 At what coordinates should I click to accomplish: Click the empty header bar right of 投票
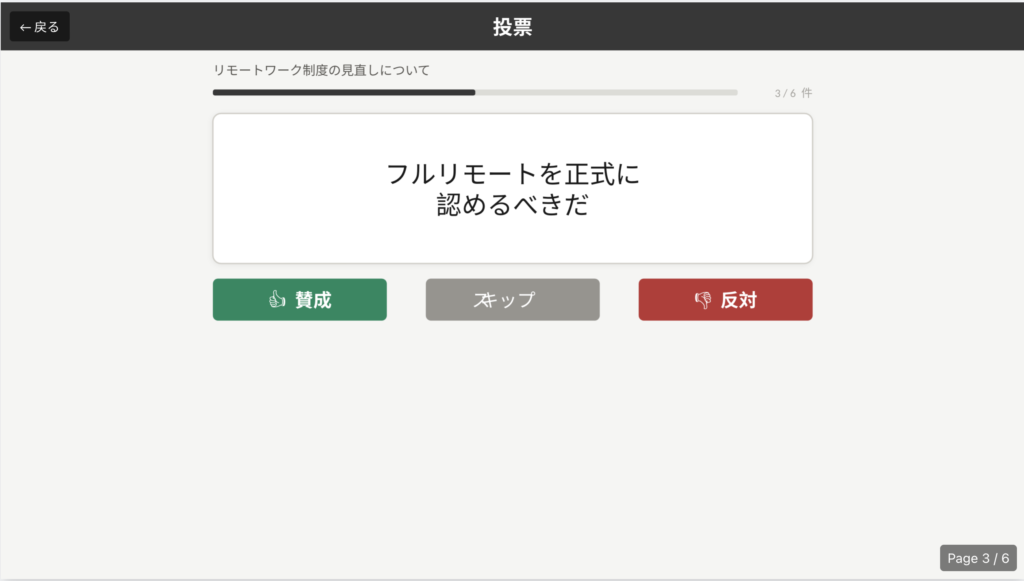(x=780, y=27)
